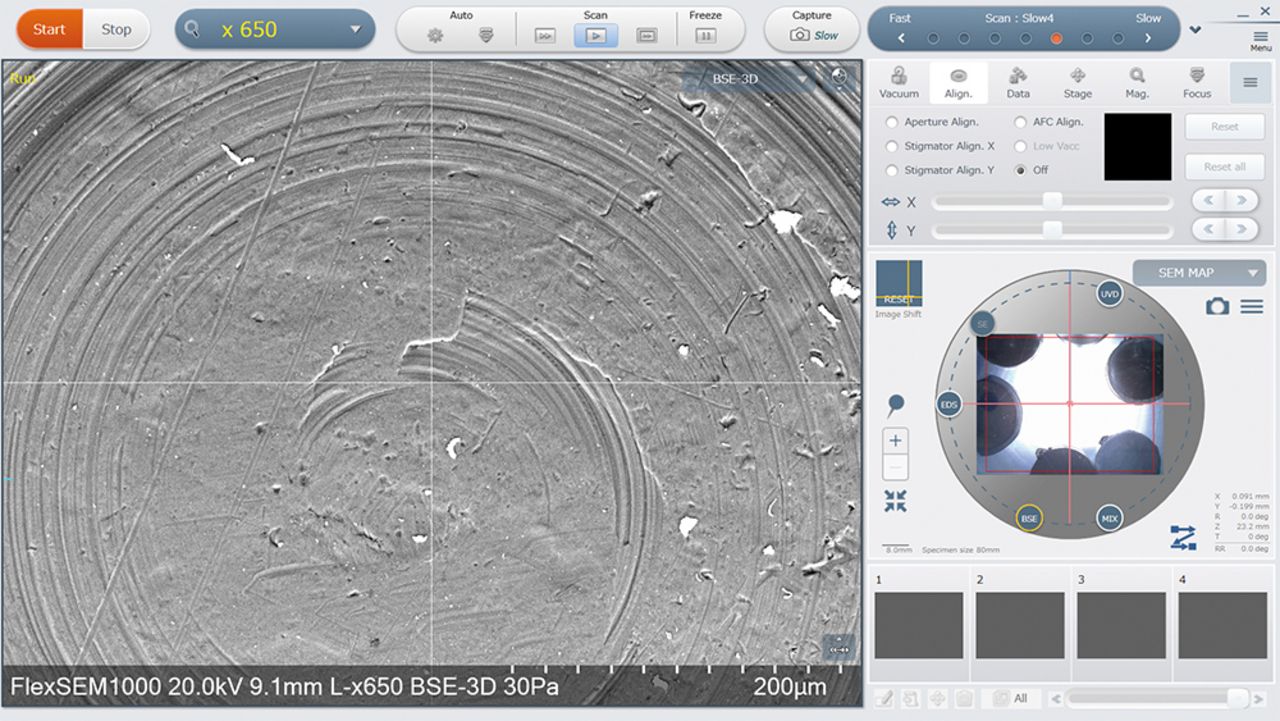Open the panel options hamburger beside Focus
This screenshot has width=1280, height=721.
1250,83
